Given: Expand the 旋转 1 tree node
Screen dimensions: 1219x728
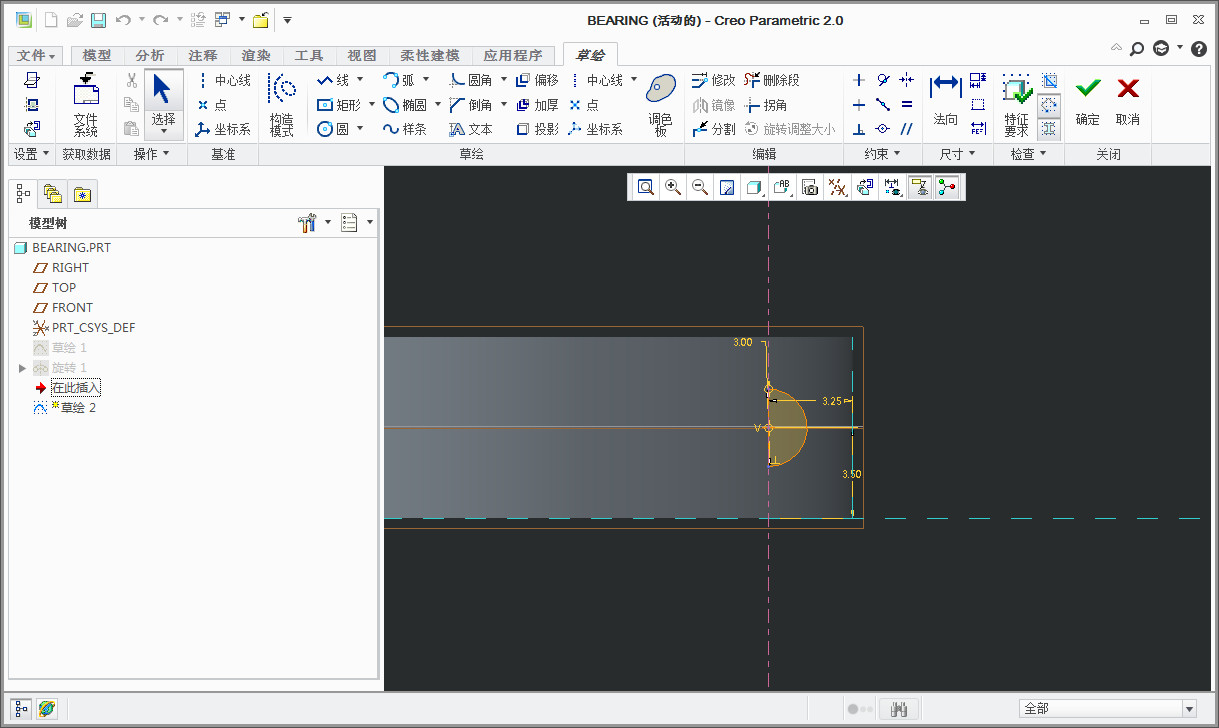Looking at the screenshot, I should (23, 368).
